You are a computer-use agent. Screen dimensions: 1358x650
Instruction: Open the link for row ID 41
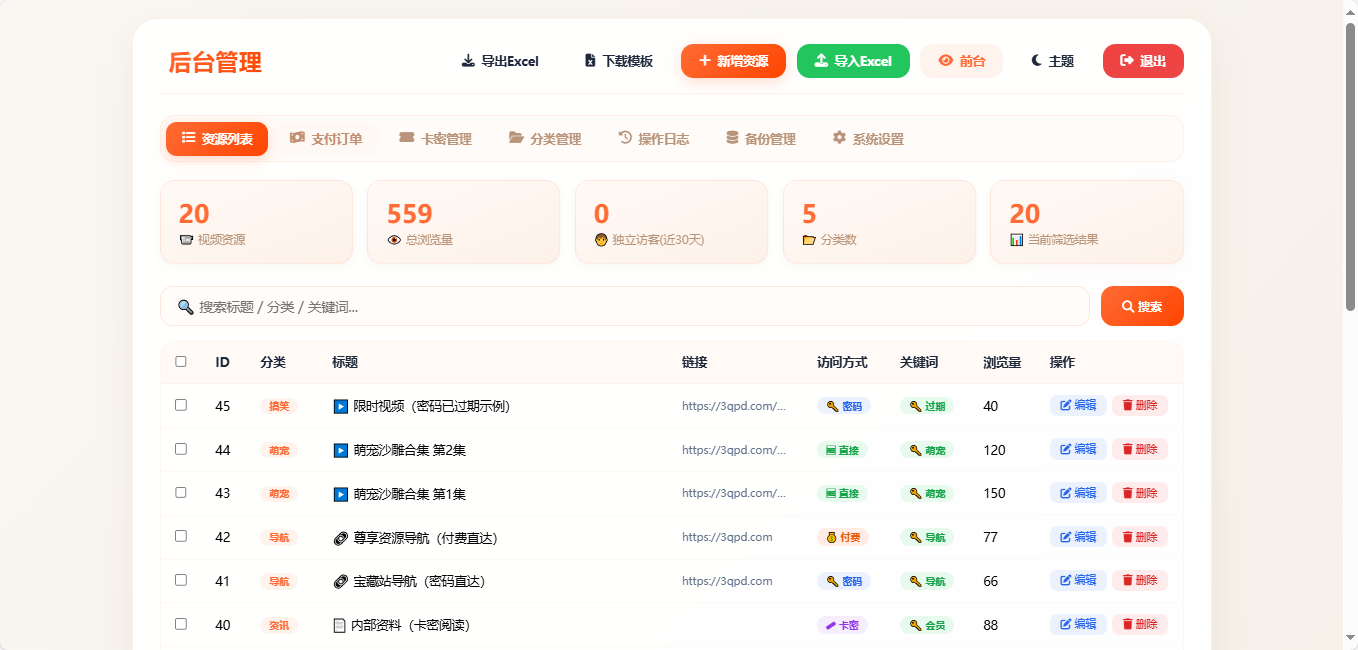[727, 581]
